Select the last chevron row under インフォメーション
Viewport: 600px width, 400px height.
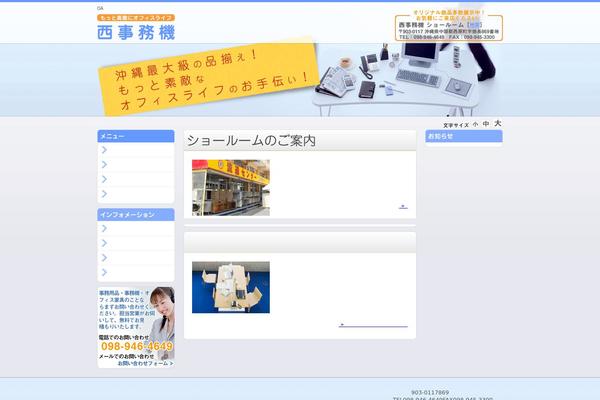(136, 273)
